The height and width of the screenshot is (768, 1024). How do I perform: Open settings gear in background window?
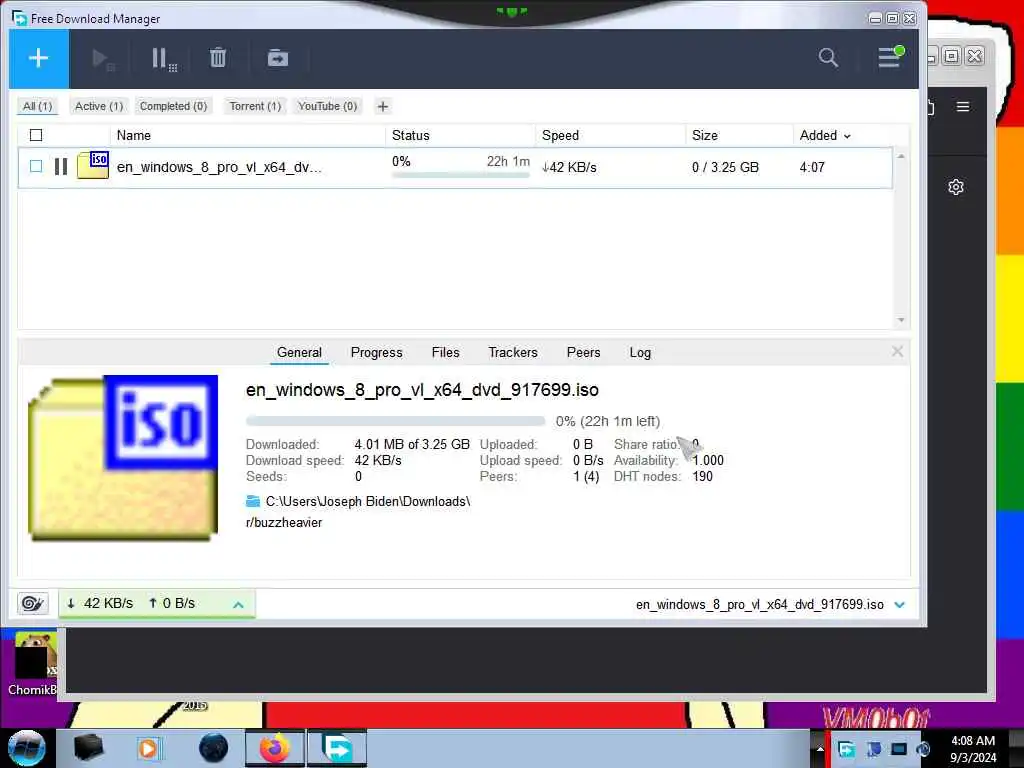click(x=955, y=187)
